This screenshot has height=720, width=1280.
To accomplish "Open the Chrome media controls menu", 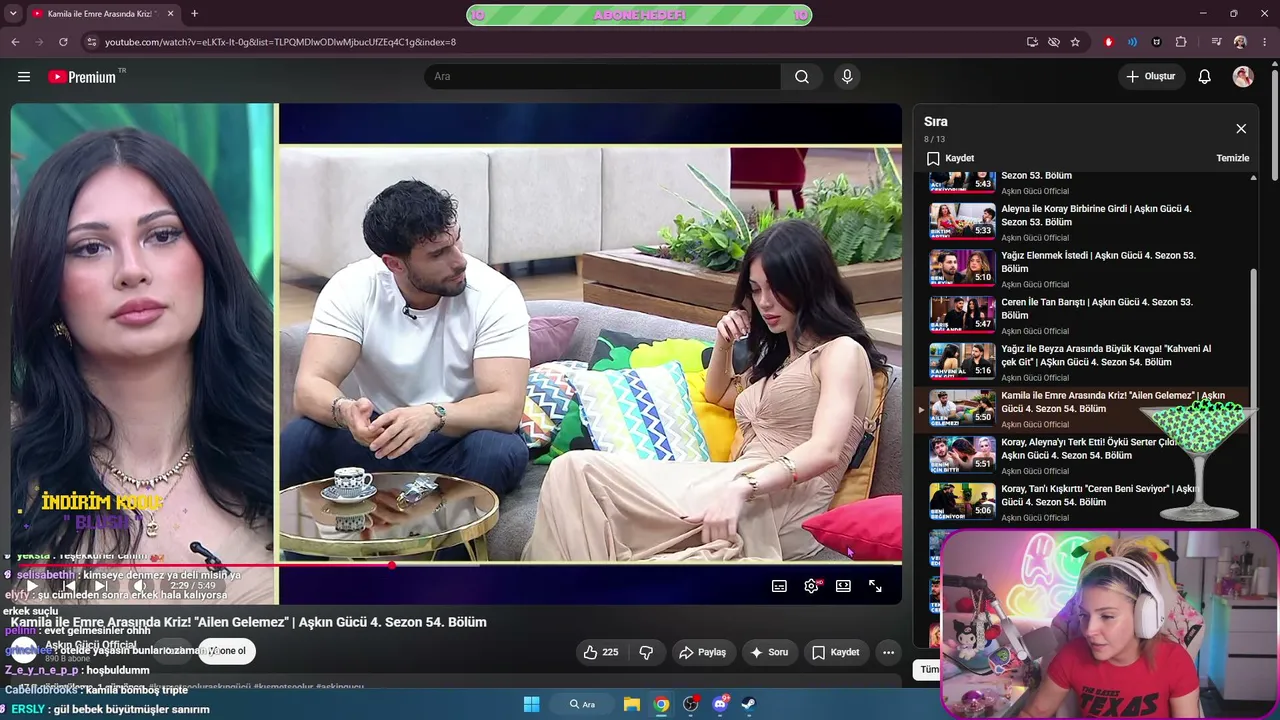I will 1216,42.
